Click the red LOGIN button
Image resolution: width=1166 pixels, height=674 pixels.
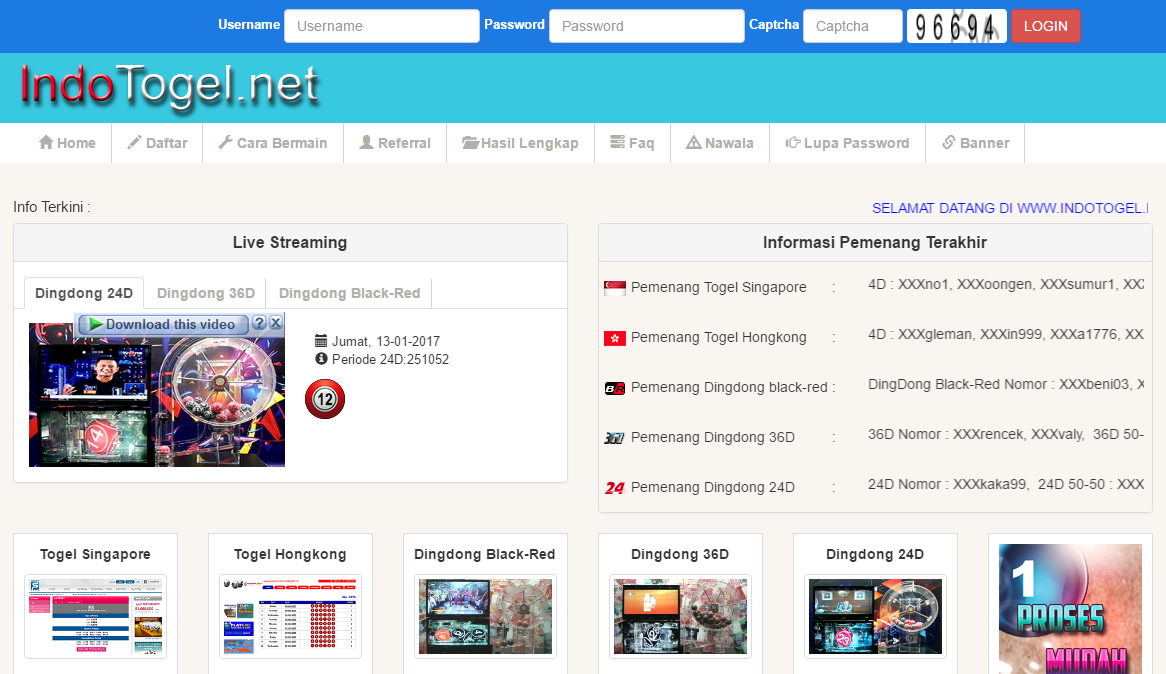pos(1046,26)
